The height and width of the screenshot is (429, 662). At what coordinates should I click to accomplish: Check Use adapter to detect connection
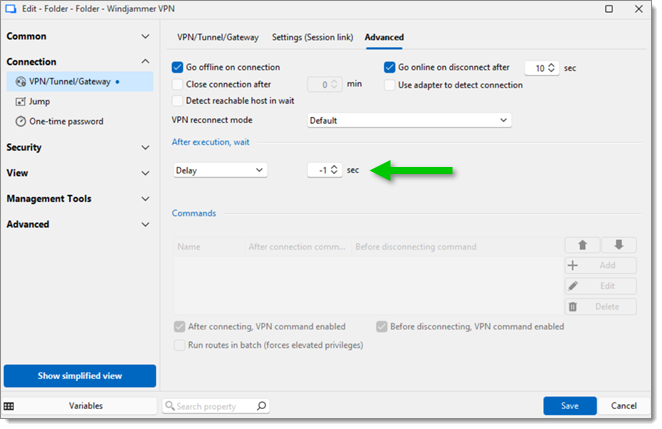click(x=390, y=85)
